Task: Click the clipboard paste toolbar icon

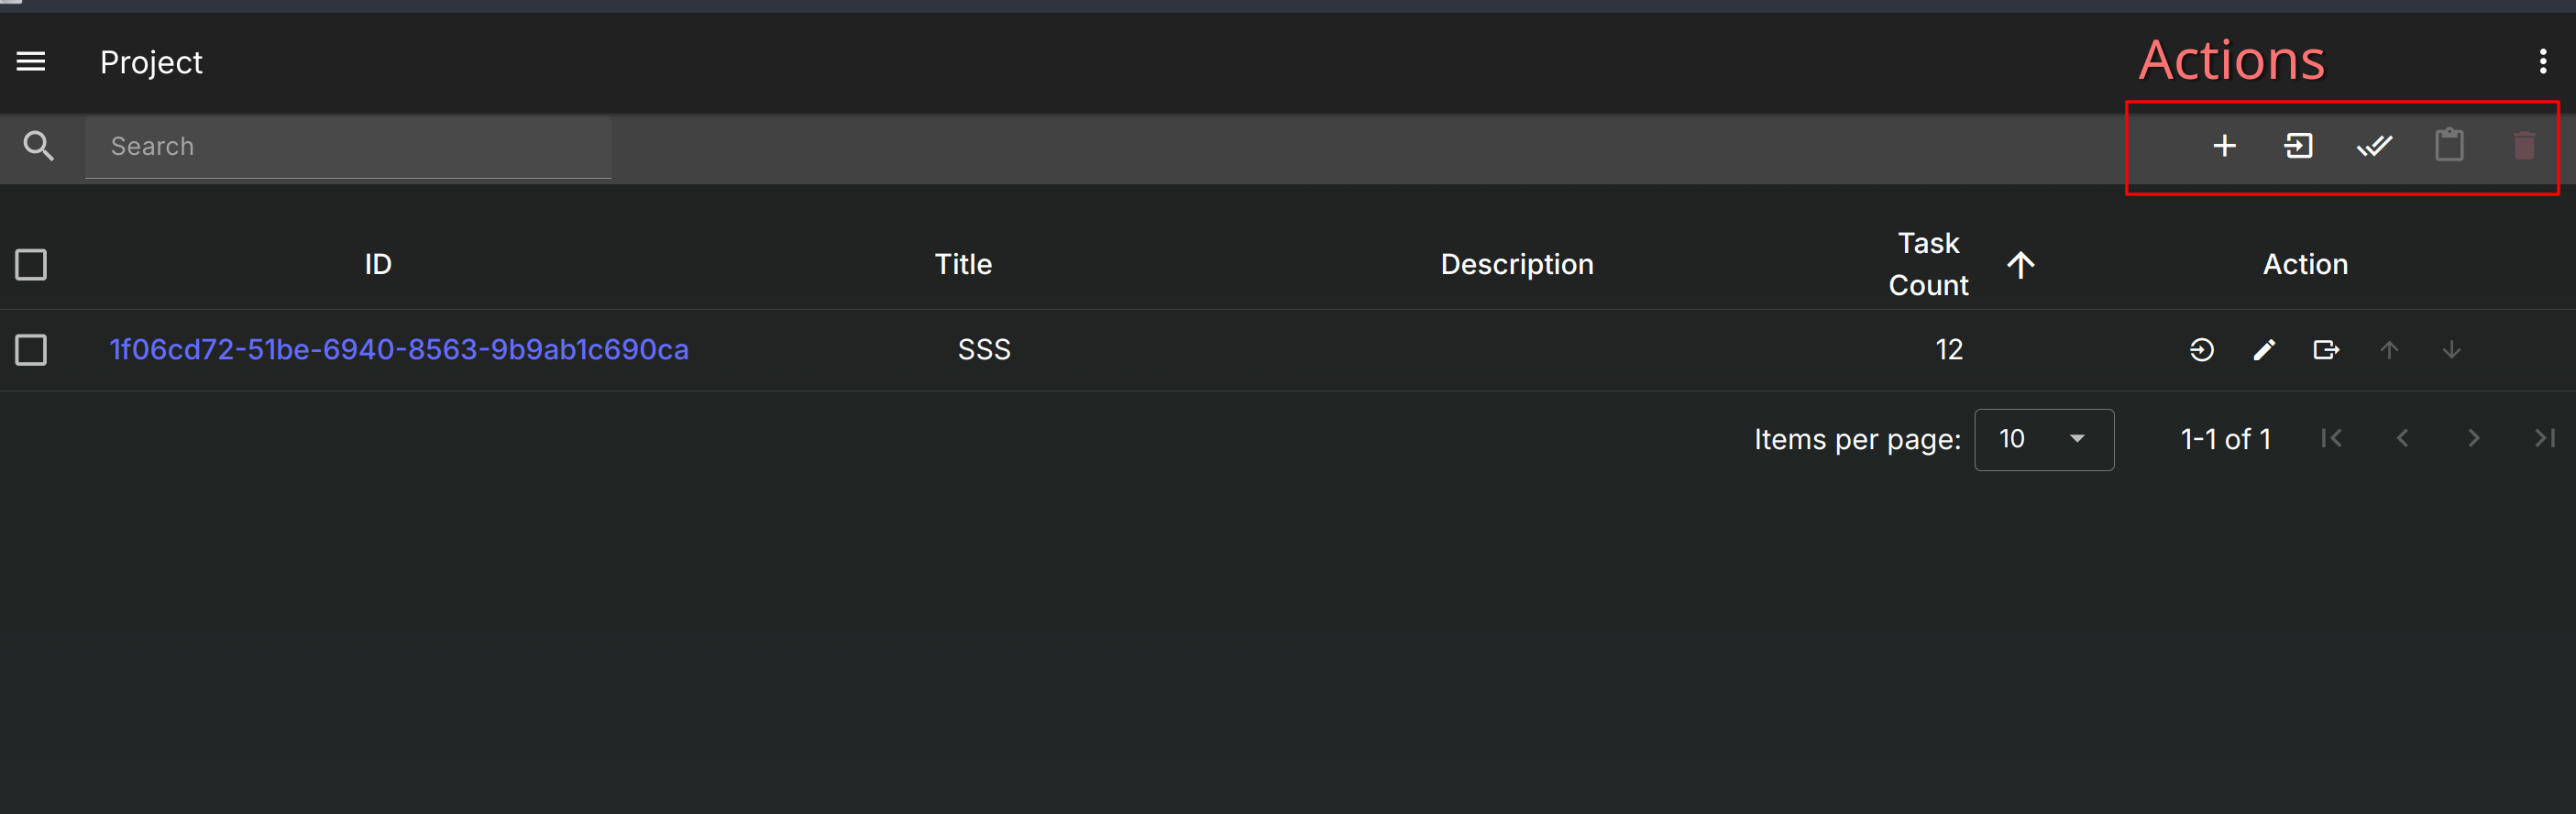Action: [x=2449, y=145]
